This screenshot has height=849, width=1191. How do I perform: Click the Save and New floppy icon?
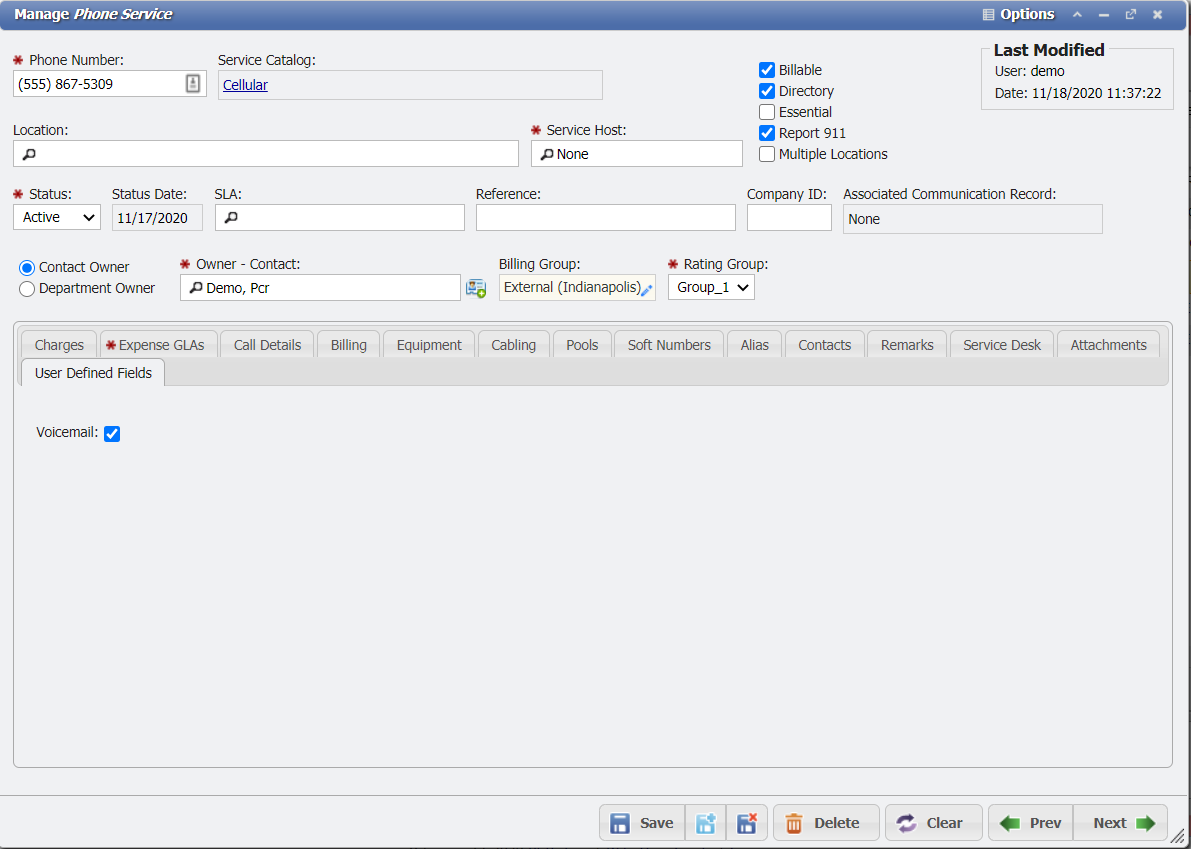pyautogui.click(x=706, y=822)
